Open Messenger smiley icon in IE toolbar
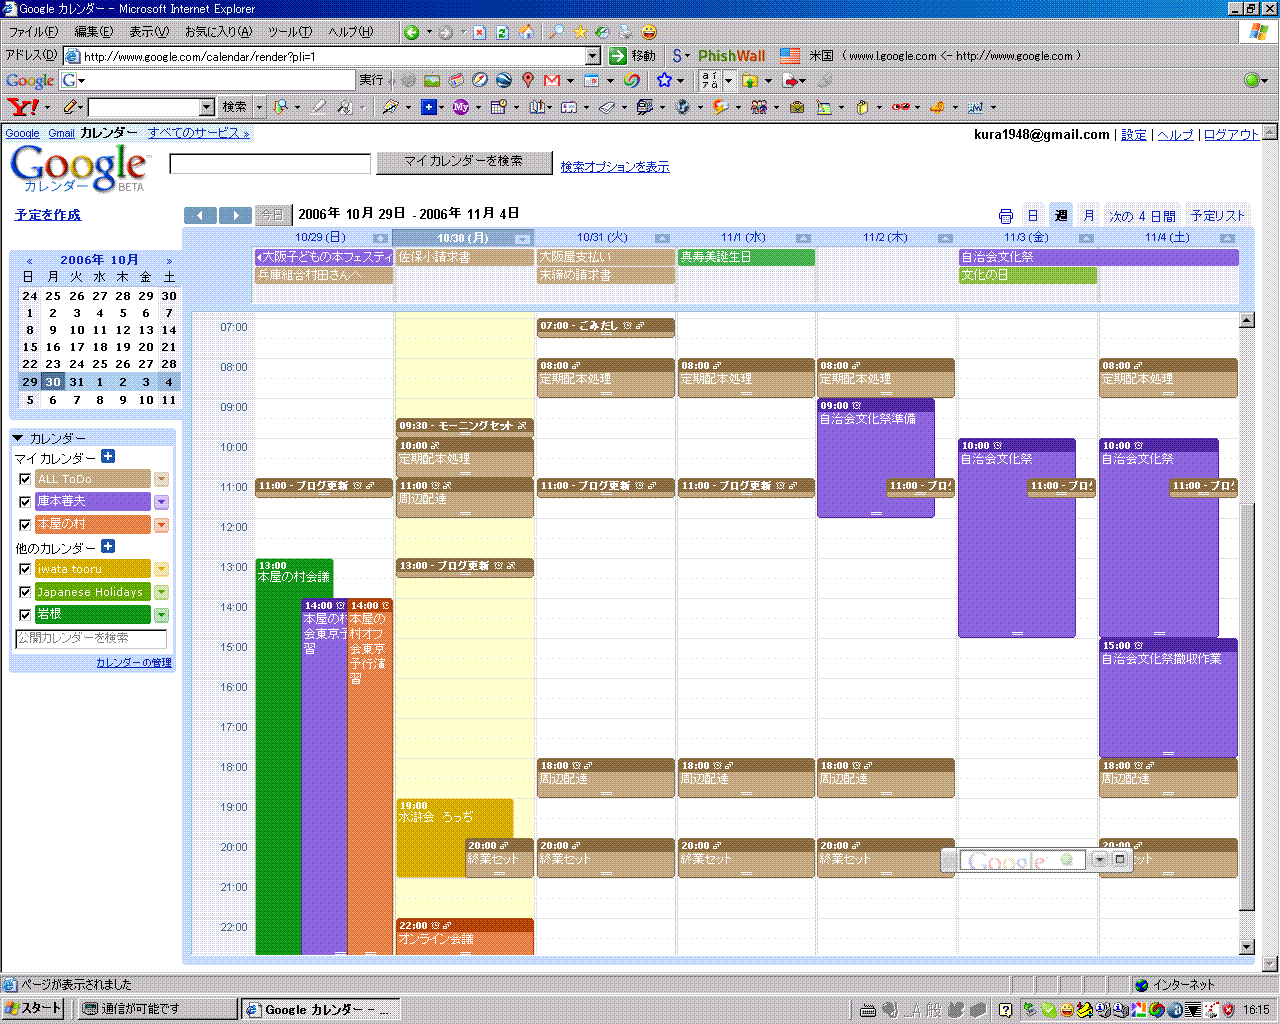Screen dimensions: 1280x1024 click(649, 32)
